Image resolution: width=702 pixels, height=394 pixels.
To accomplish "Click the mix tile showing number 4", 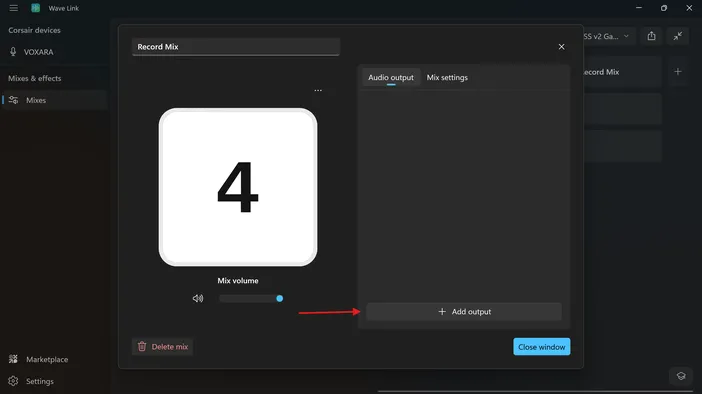I will coord(238,187).
